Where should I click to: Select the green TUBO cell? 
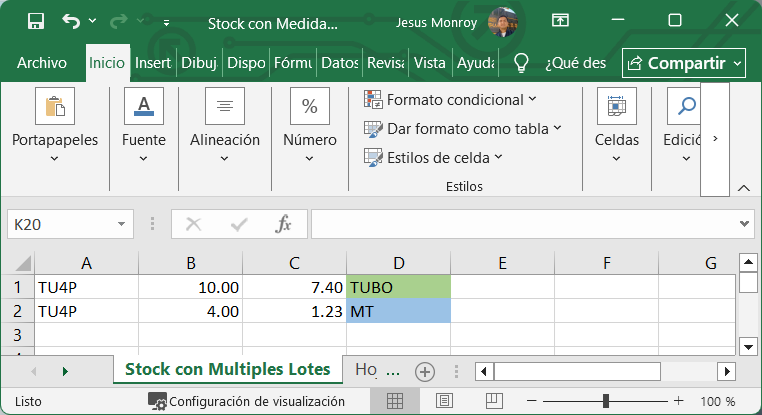(x=398, y=287)
